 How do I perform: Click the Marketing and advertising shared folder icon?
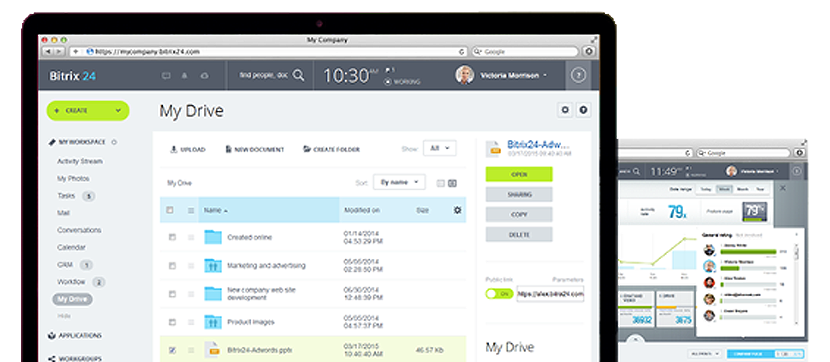point(213,265)
